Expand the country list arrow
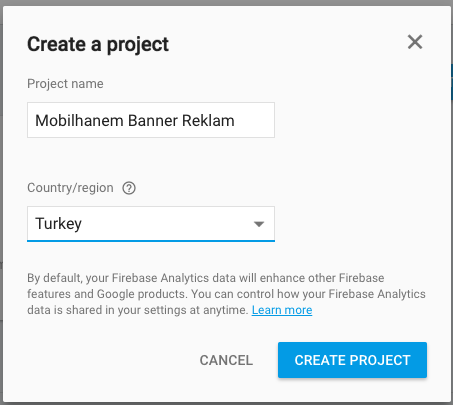The image size is (453, 405). (x=259, y=224)
